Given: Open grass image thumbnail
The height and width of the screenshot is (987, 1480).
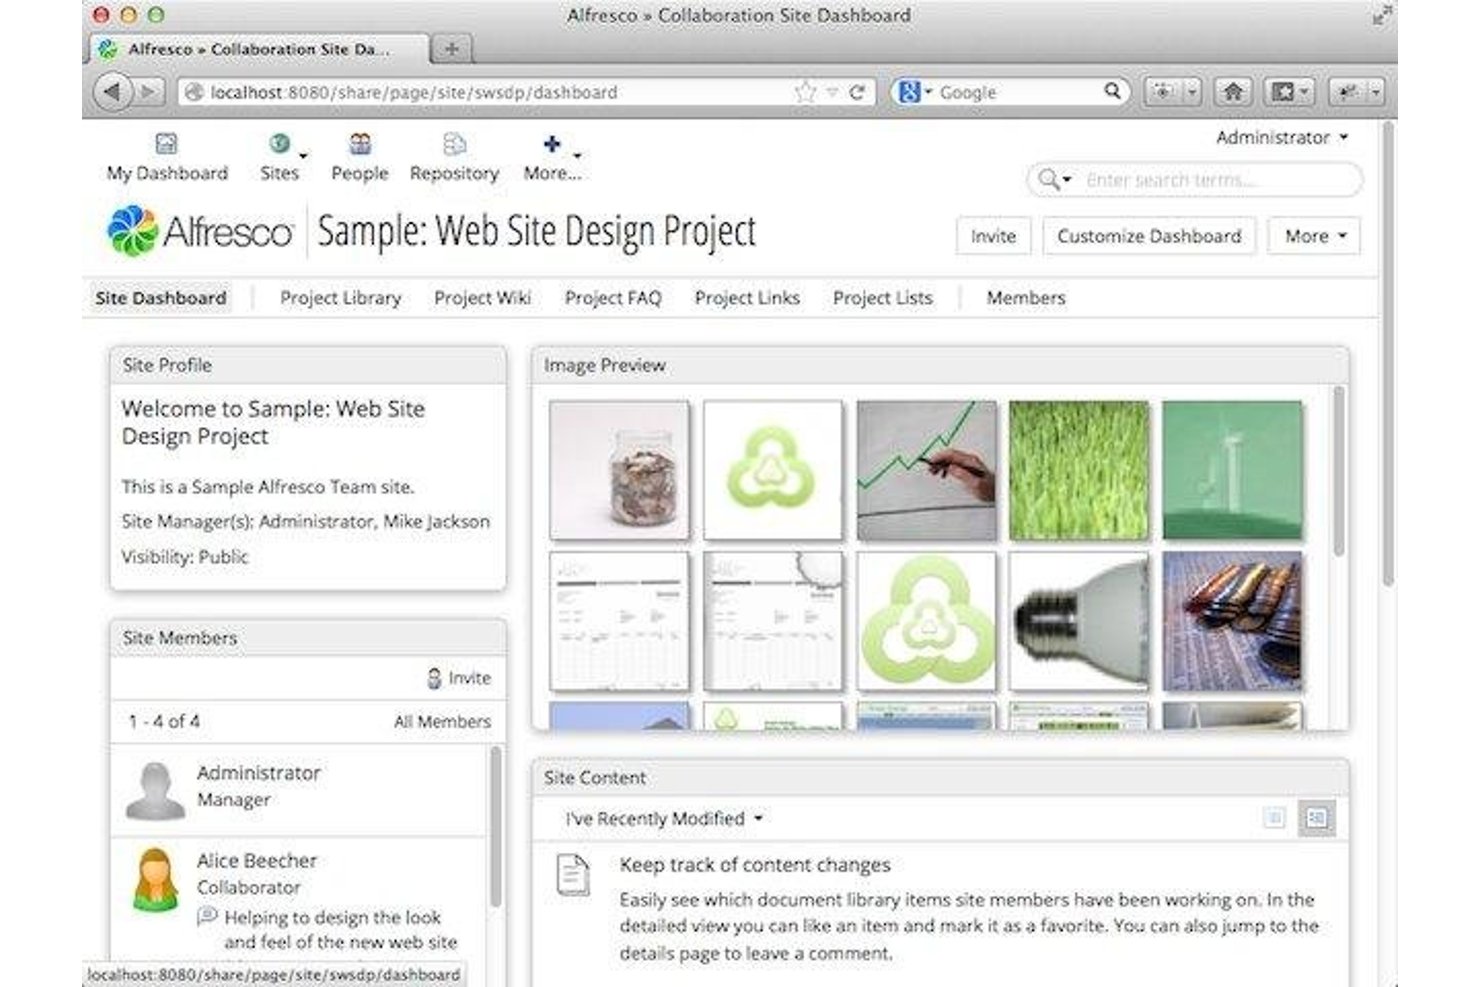Looking at the screenshot, I should (1079, 470).
